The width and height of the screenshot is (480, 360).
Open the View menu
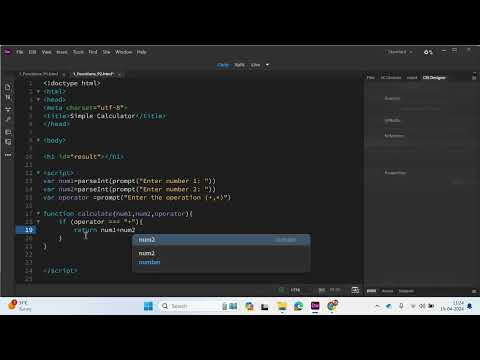[46, 52]
